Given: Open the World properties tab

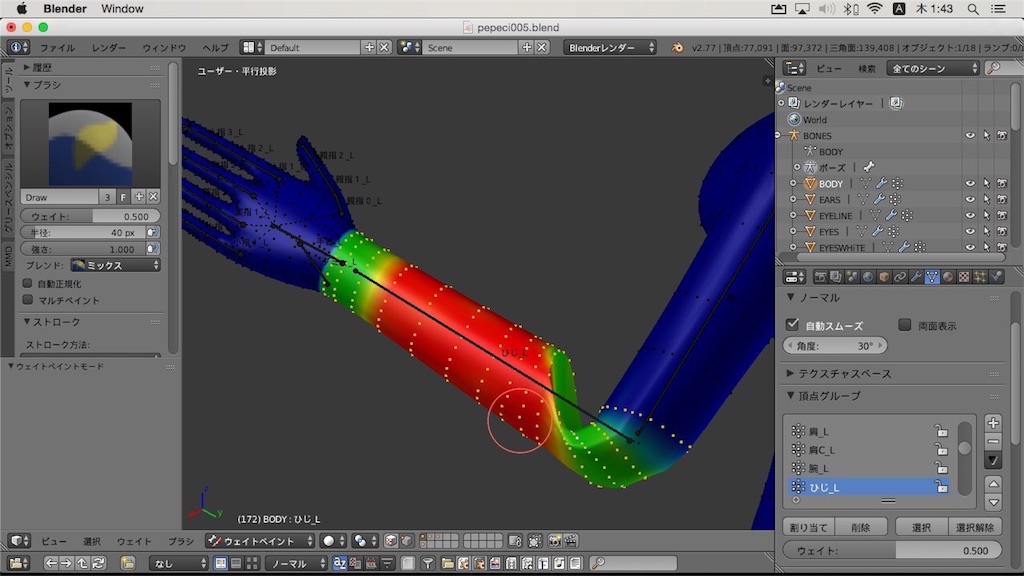Looking at the screenshot, I should pyautogui.click(x=868, y=277).
